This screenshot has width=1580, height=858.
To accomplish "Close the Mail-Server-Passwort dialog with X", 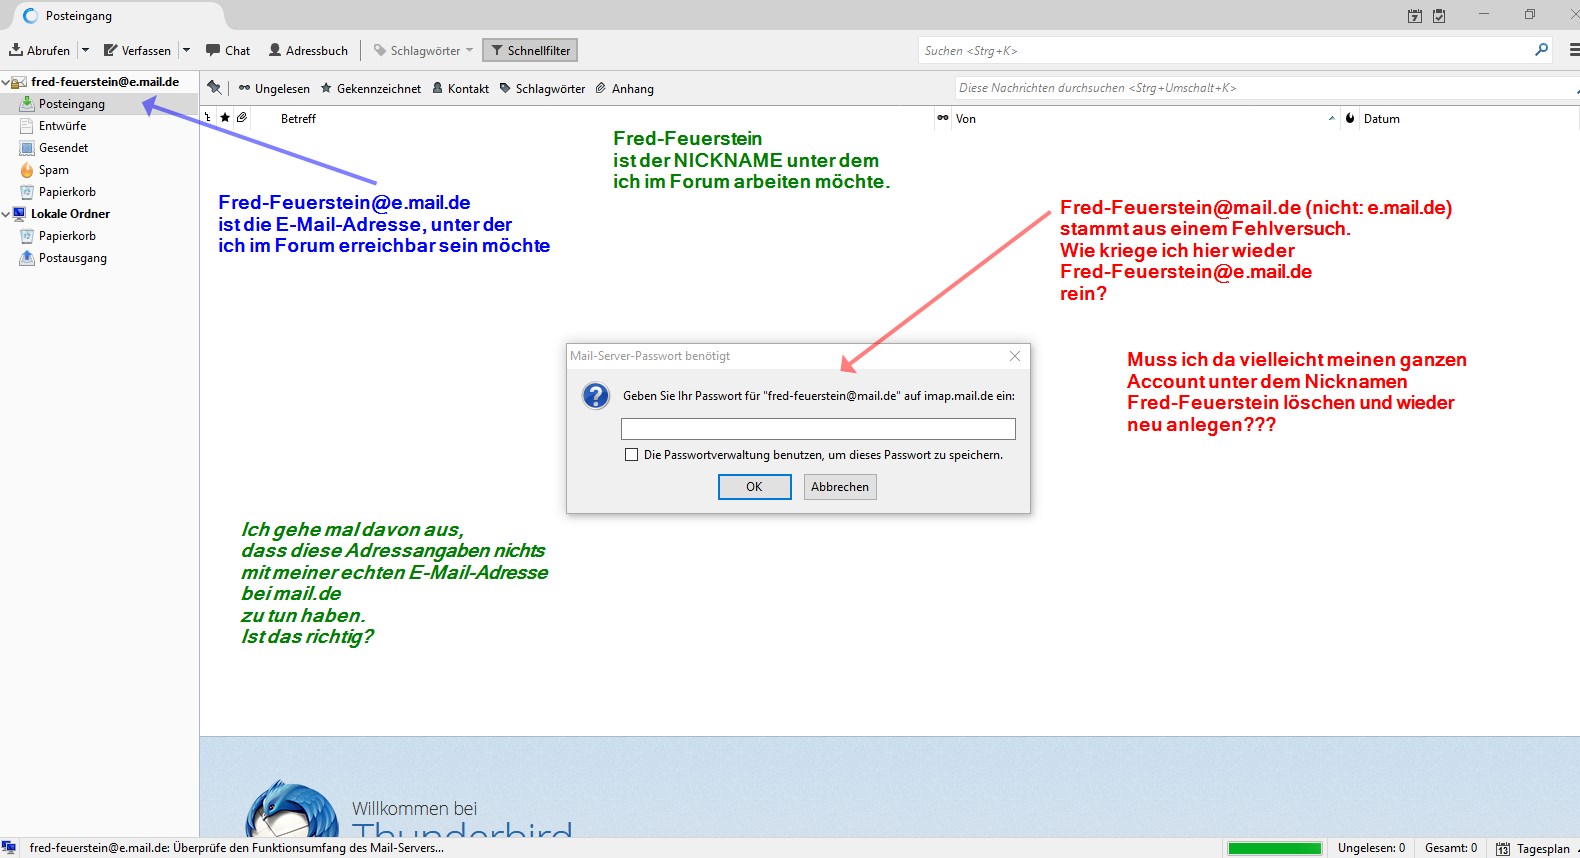I will click(x=1015, y=356).
